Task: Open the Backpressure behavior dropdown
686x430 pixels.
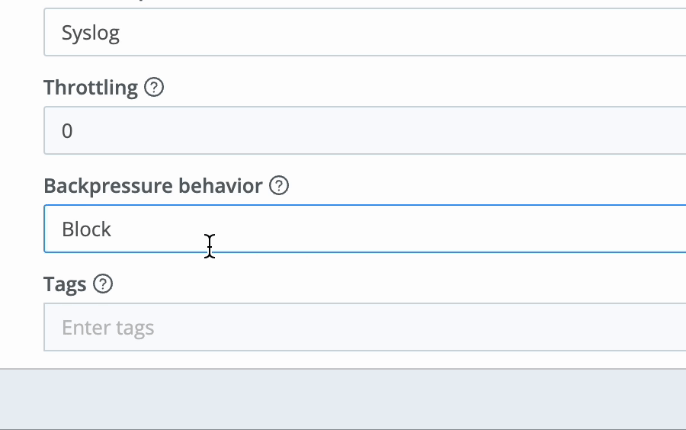Action: tap(365, 229)
